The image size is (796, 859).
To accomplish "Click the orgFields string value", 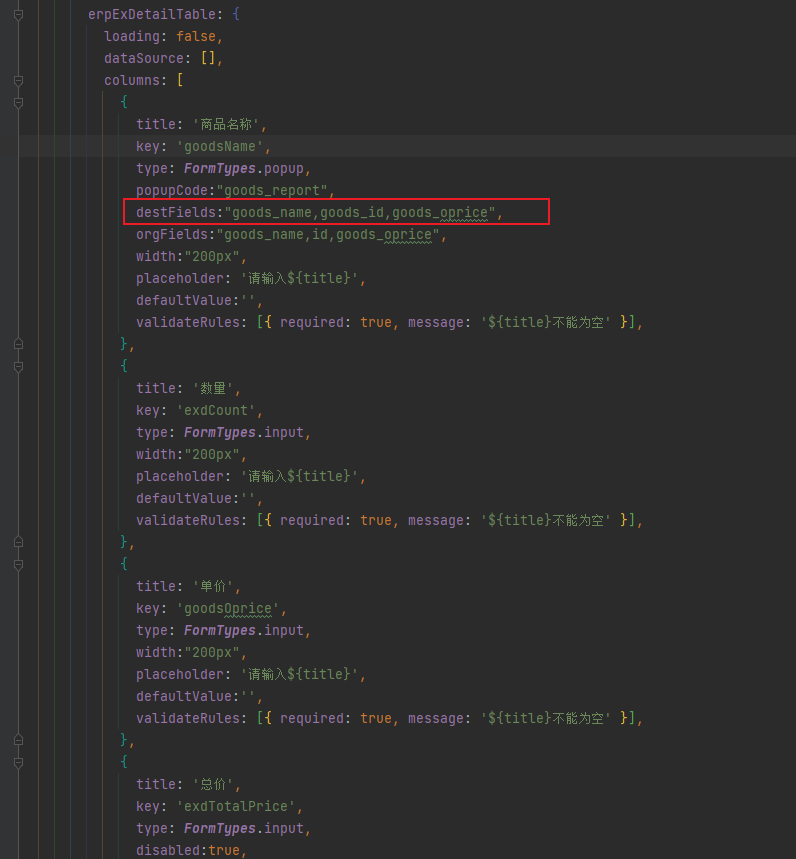I will pyautogui.click(x=328, y=234).
